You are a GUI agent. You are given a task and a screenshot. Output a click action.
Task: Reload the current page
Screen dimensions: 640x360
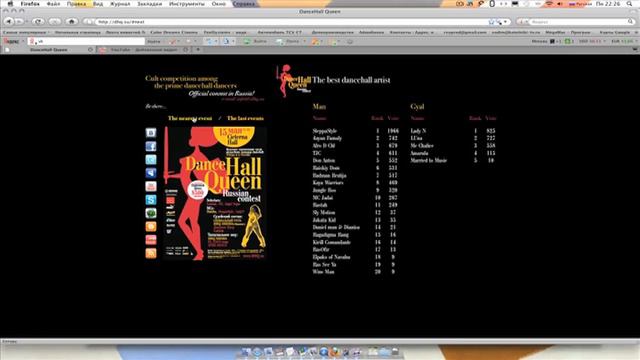click(38, 21)
